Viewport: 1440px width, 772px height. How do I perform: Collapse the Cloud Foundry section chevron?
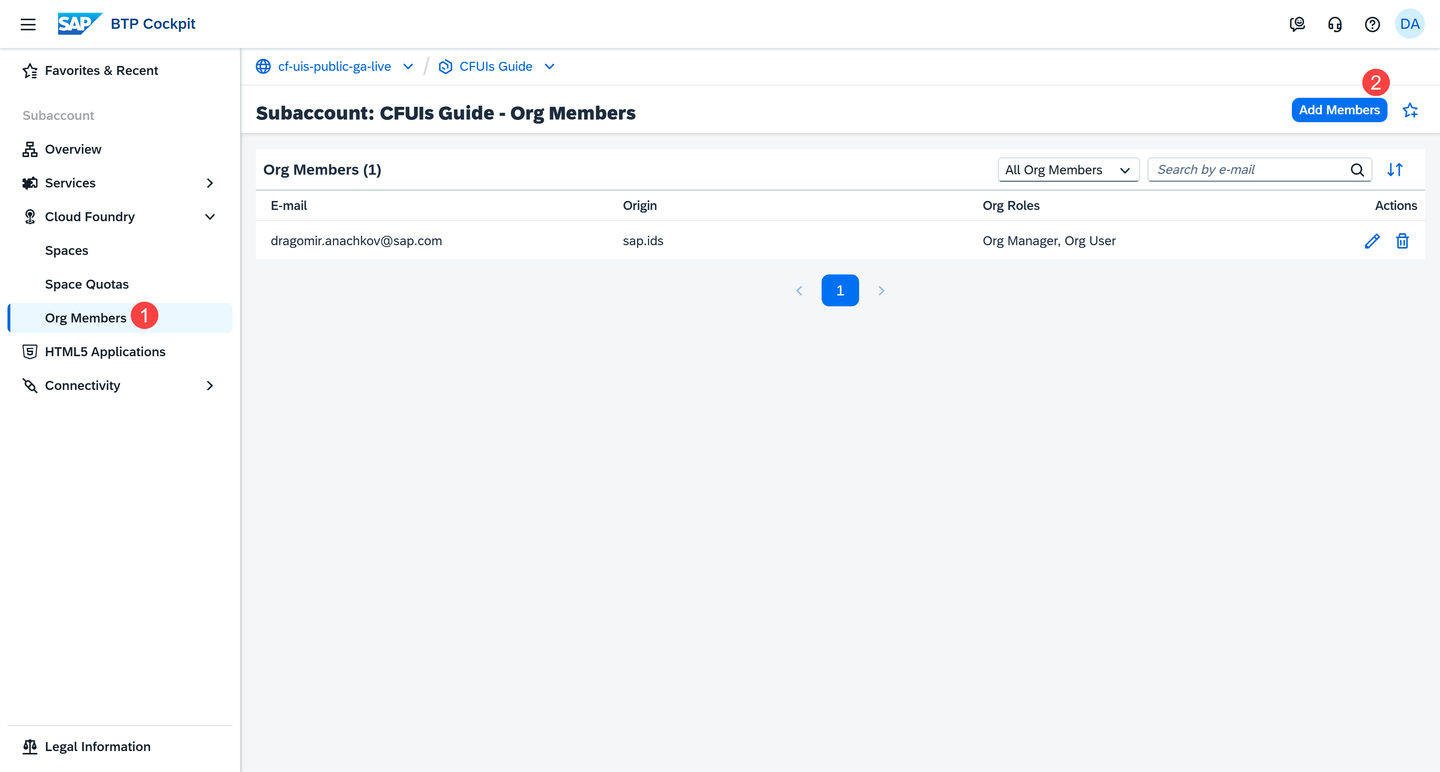pos(210,217)
